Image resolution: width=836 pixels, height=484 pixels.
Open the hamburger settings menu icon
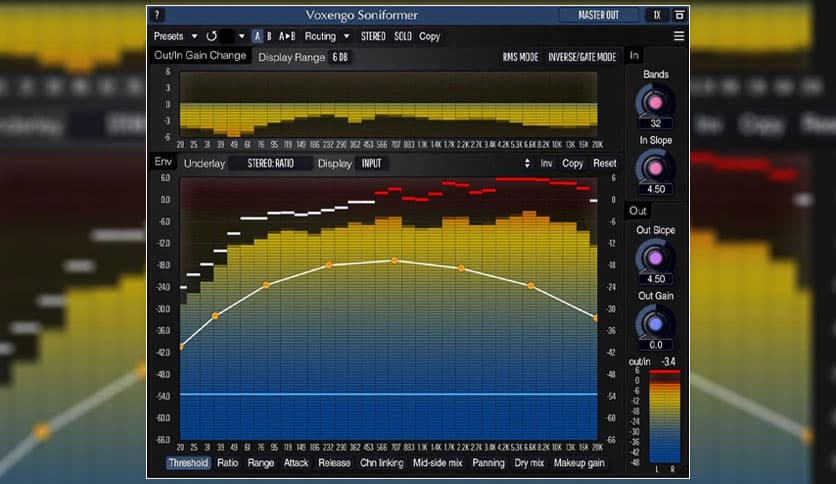click(679, 36)
